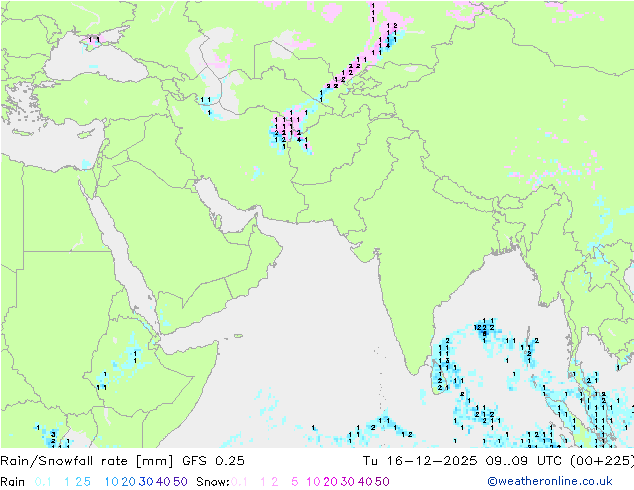Click the ©weatheronline.co.uk link
The height and width of the screenshot is (490, 634).
pyautogui.click(x=550, y=482)
